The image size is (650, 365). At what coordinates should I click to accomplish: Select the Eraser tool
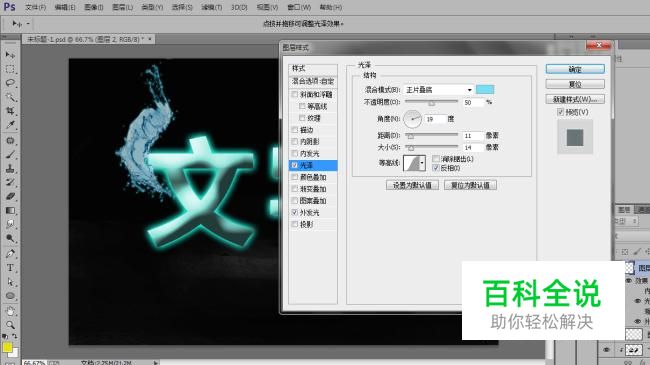point(10,197)
